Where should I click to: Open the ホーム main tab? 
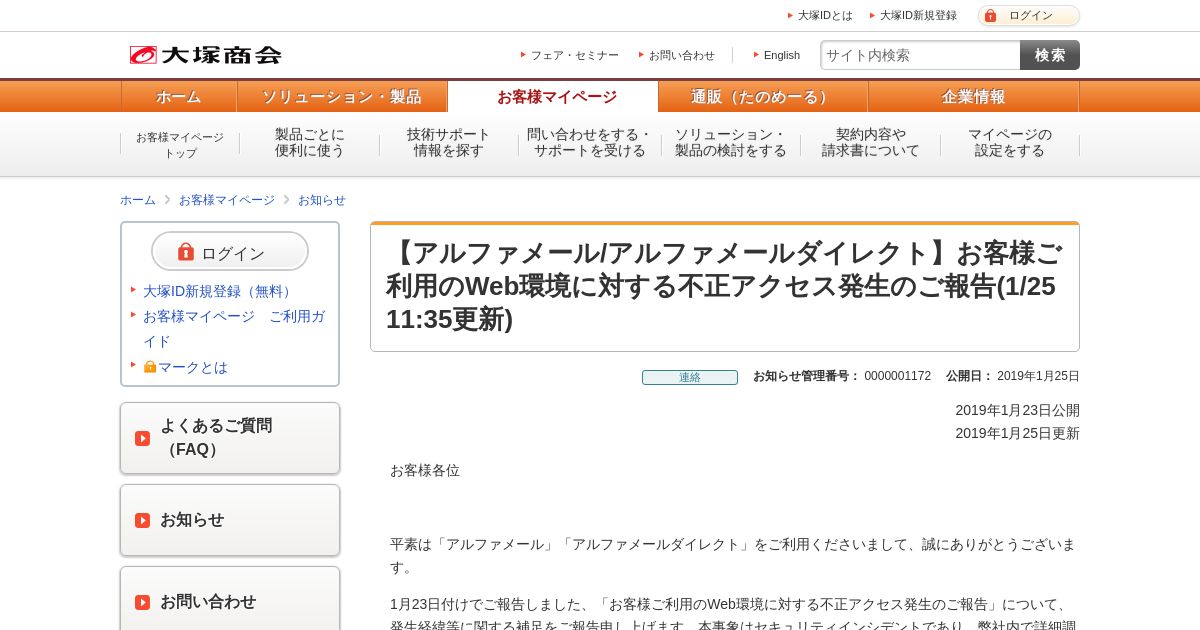pos(179,97)
